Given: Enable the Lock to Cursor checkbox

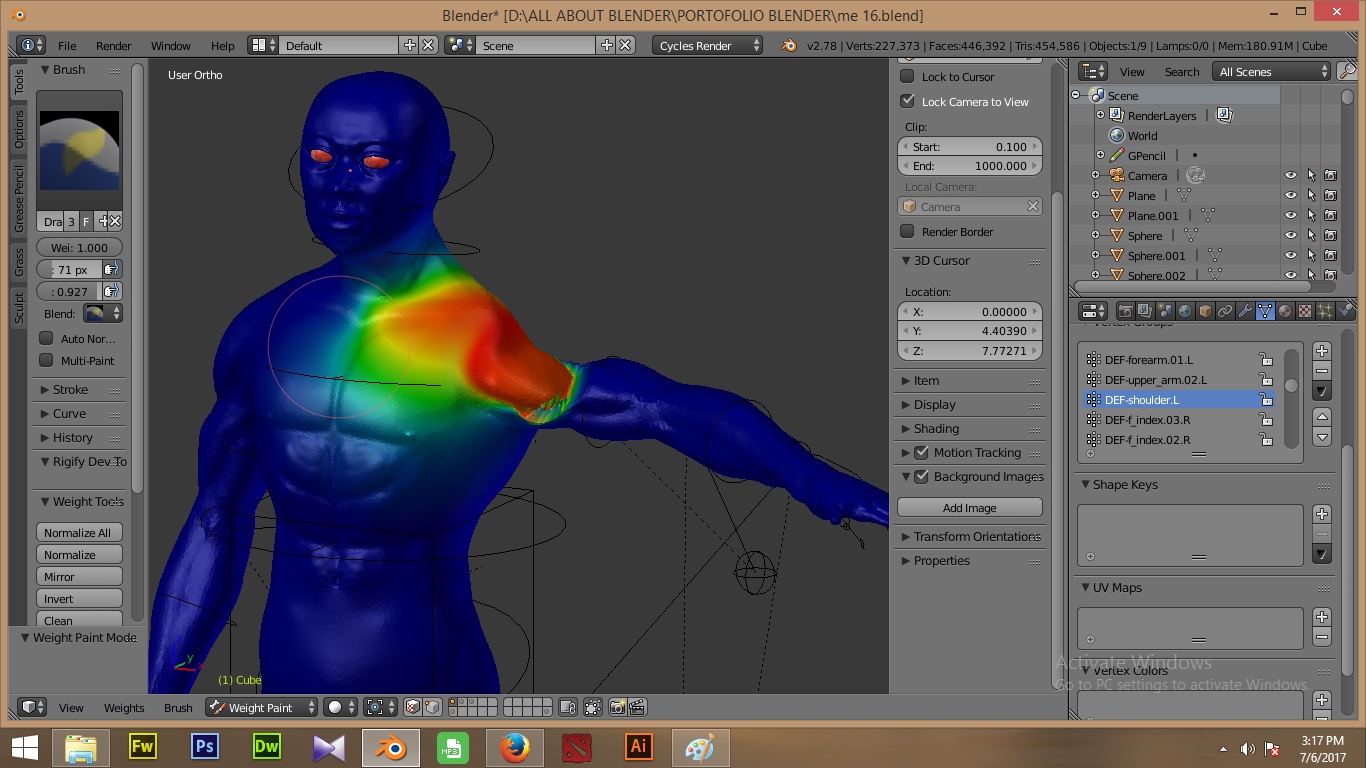Looking at the screenshot, I should pyautogui.click(x=907, y=76).
